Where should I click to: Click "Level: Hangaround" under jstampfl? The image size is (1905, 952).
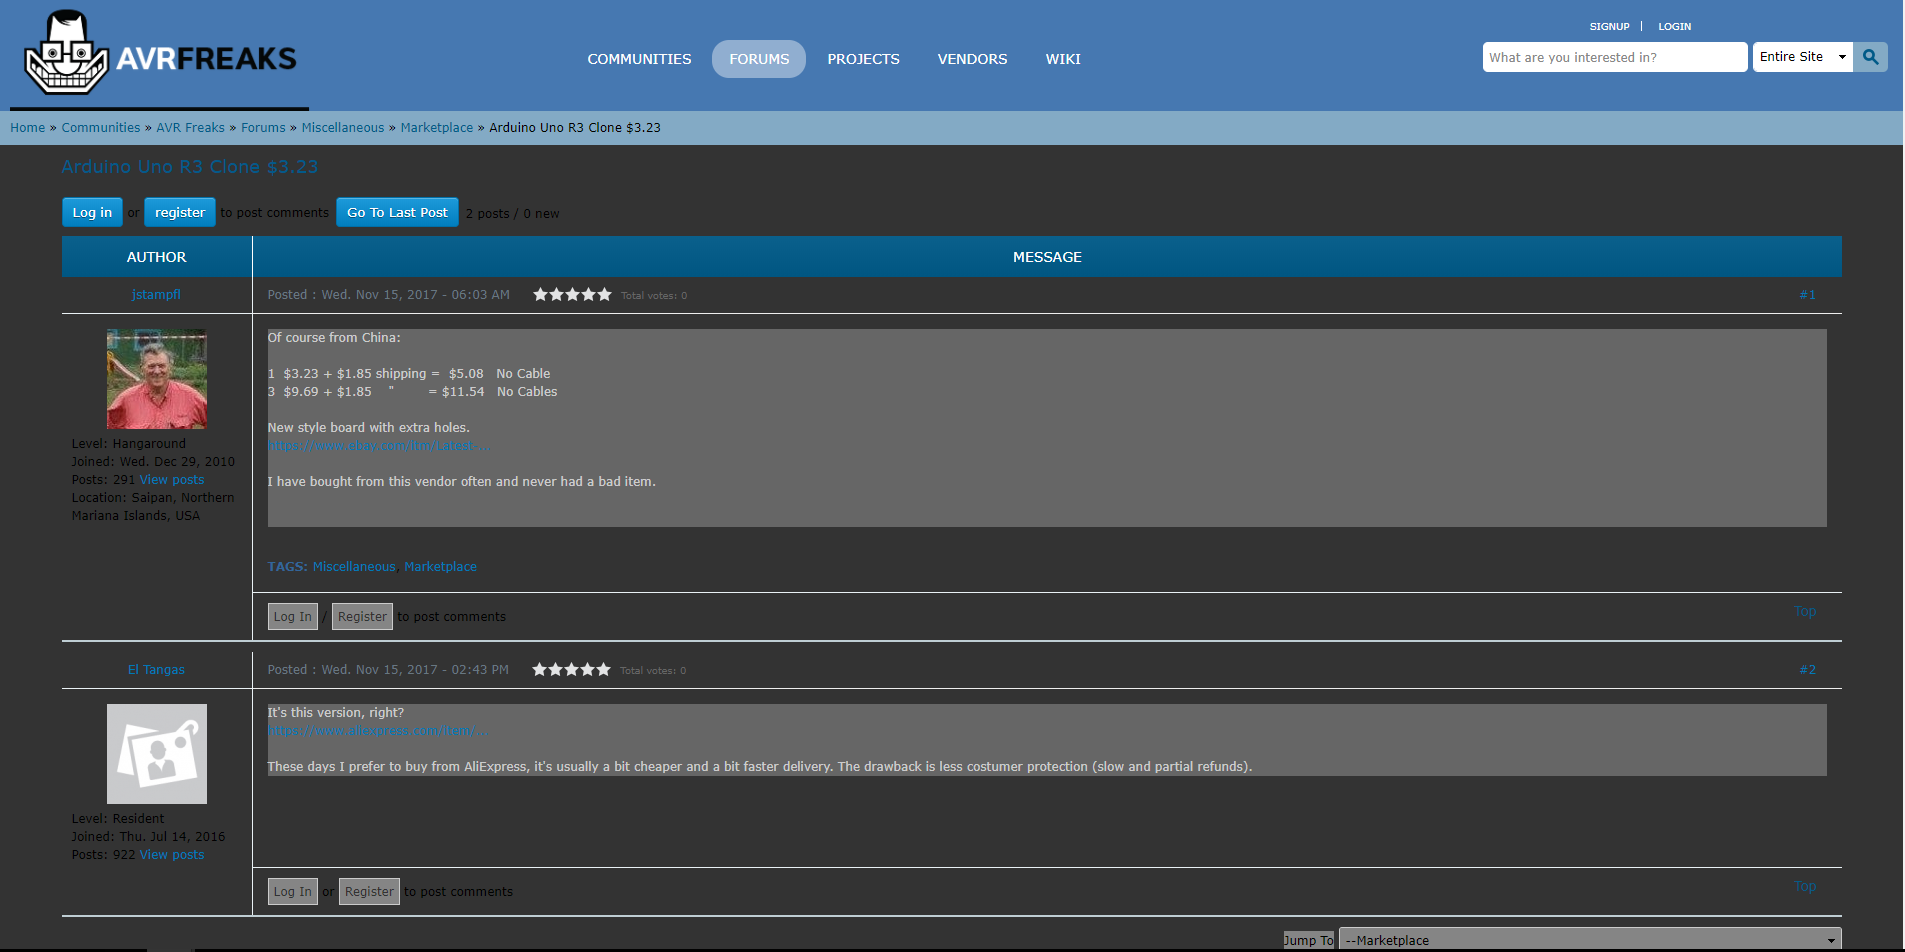click(129, 444)
